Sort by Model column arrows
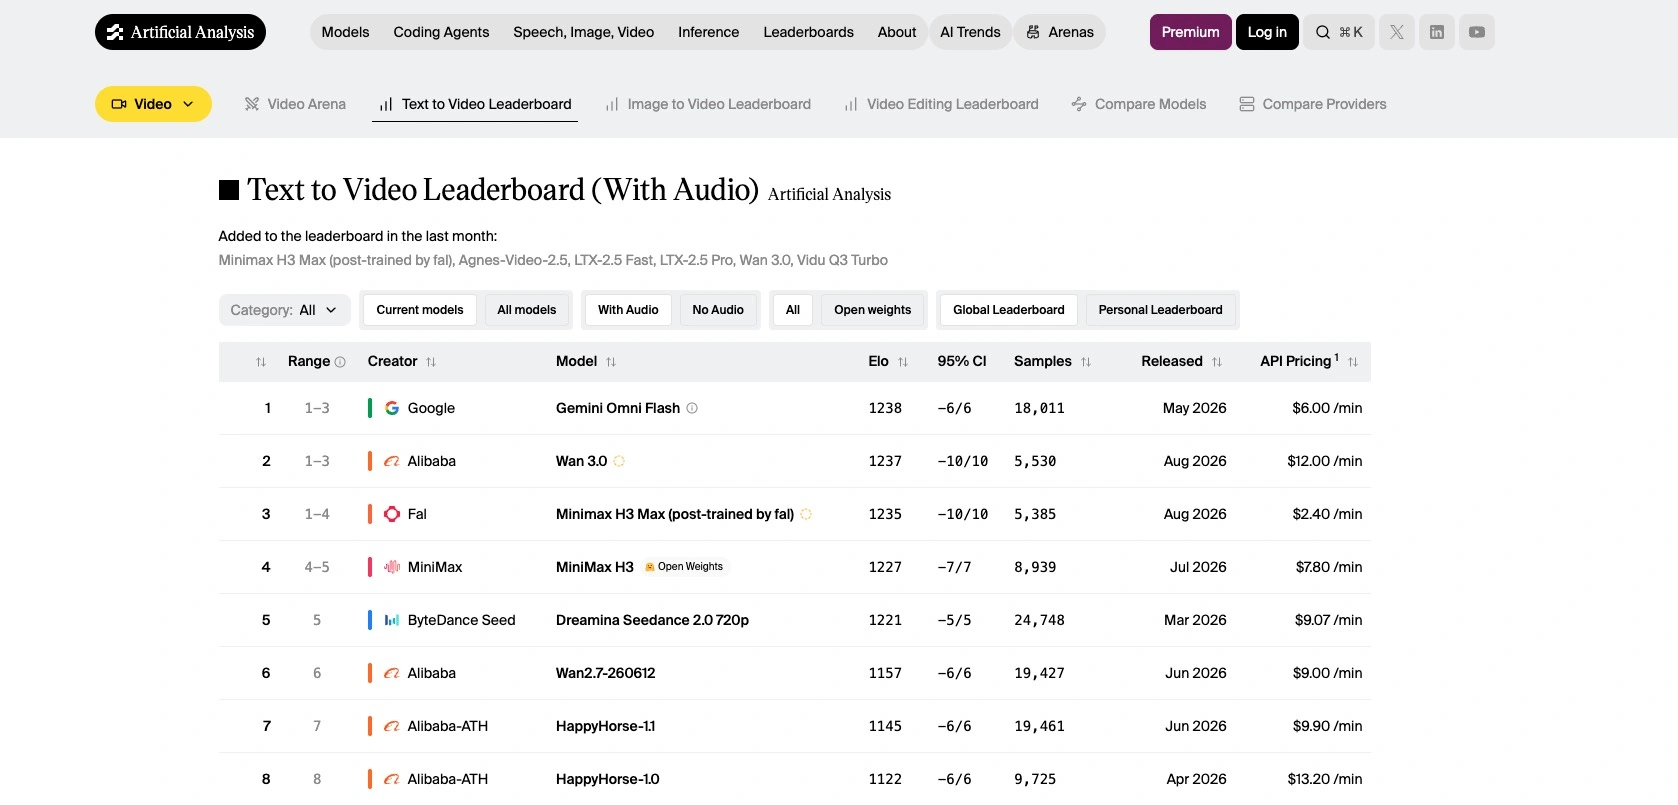Image resolution: width=1678 pixels, height=805 pixels. [611, 362]
